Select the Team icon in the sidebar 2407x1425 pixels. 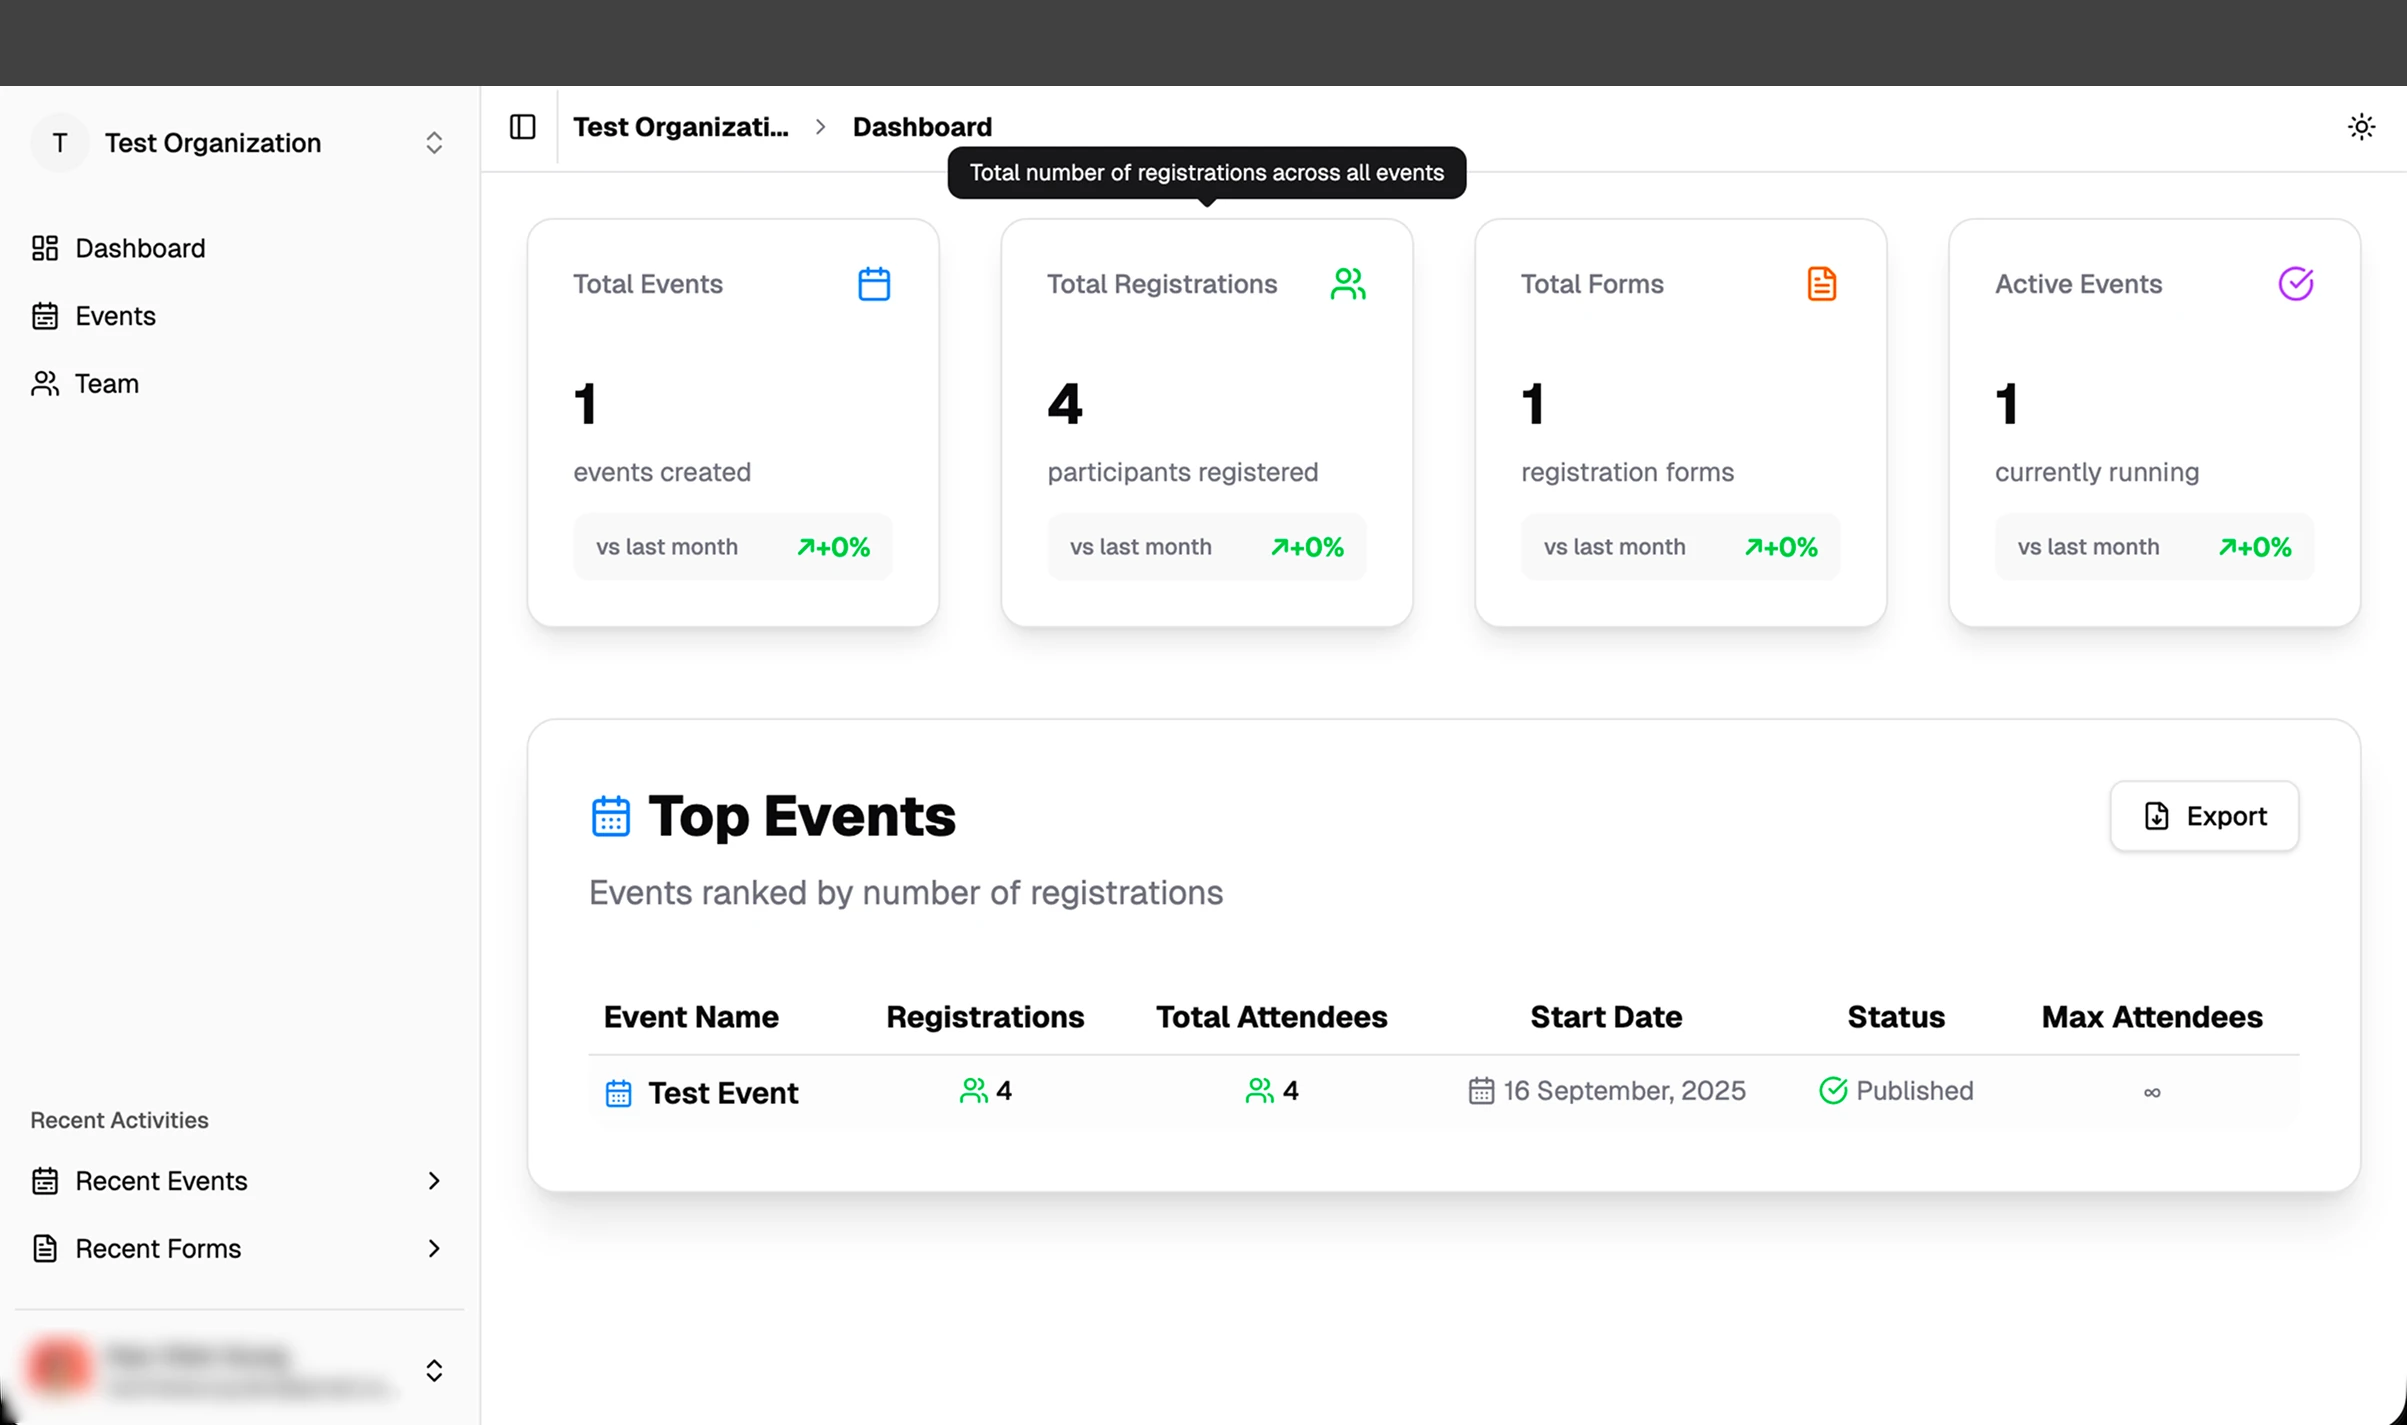pos(44,383)
